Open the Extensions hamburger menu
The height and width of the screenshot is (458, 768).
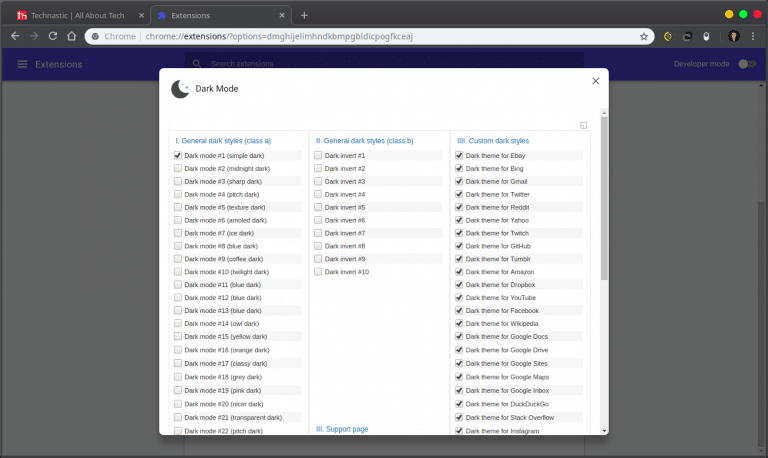(x=22, y=64)
